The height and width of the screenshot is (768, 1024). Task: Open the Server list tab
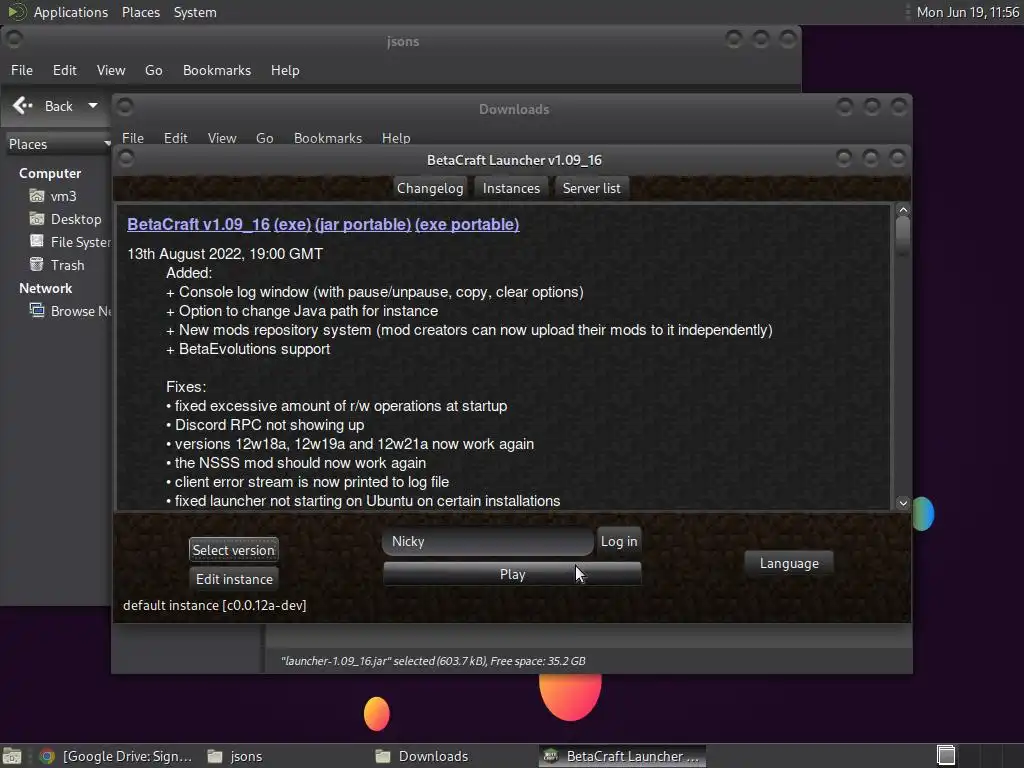(592, 188)
